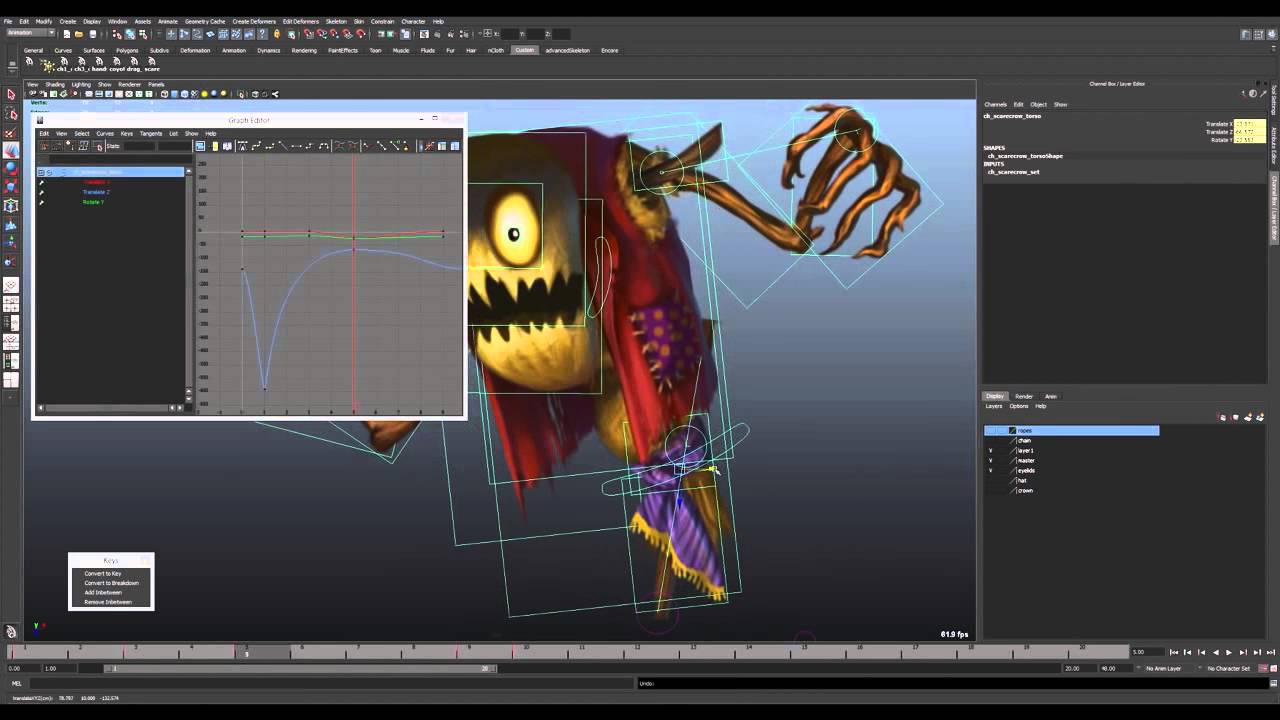Select the Translate Z curve in outliner
This screenshot has width=1280, height=720.
(x=96, y=192)
